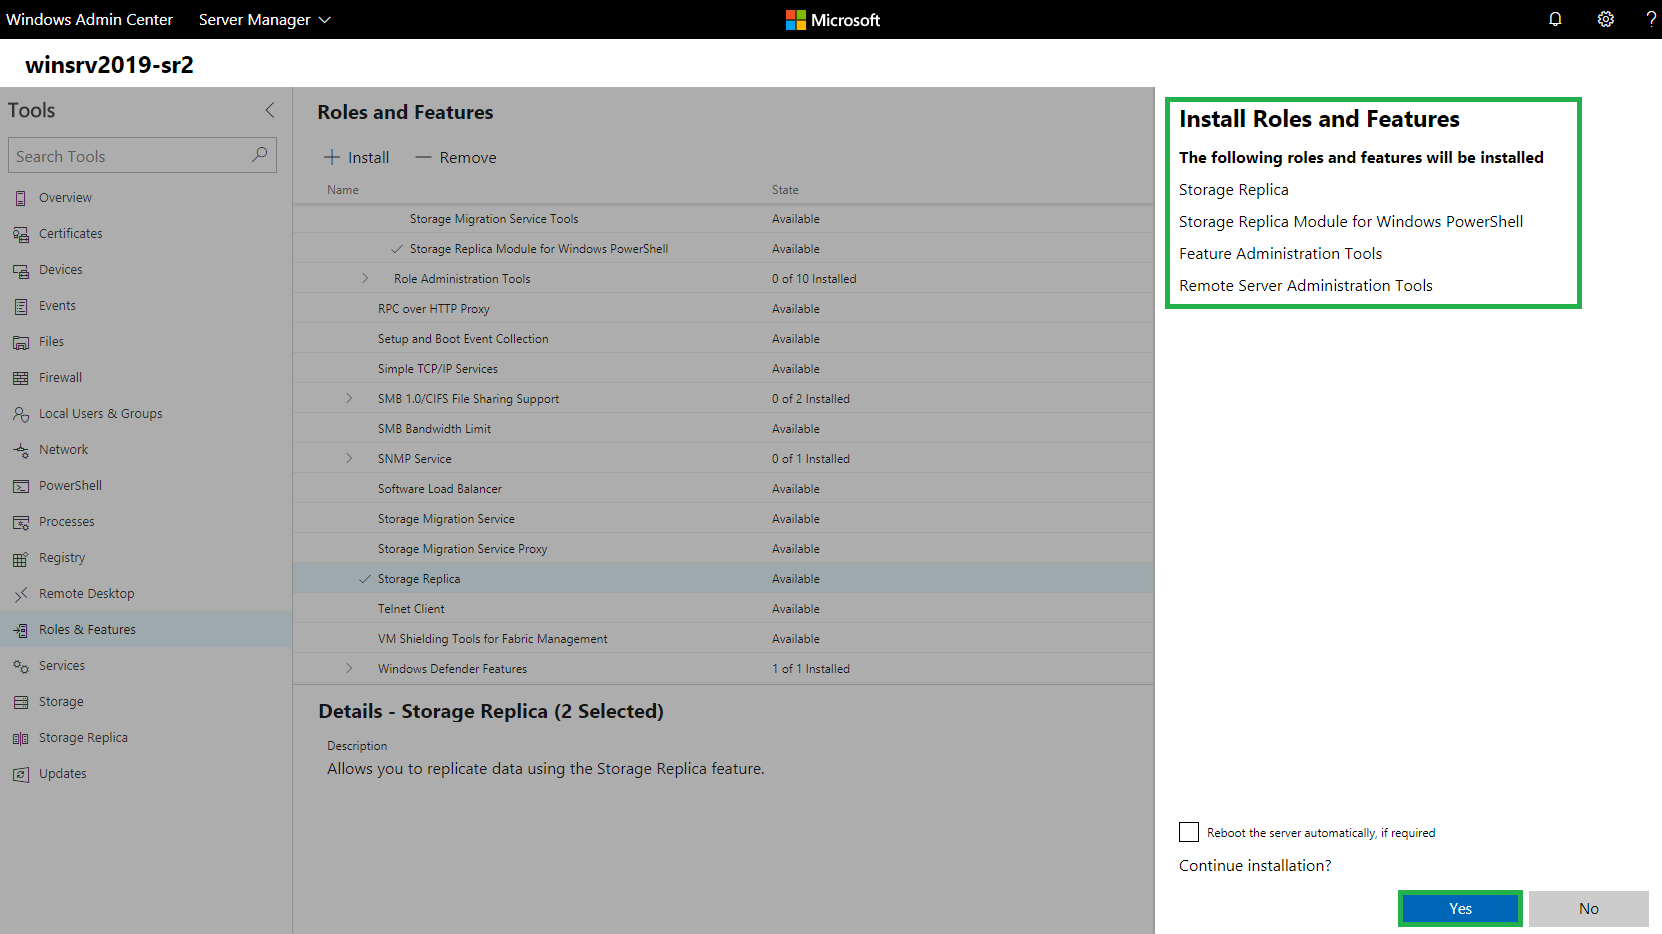Select the Software Load Balancer row
This screenshot has width=1662, height=934.
click(x=723, y=489)
